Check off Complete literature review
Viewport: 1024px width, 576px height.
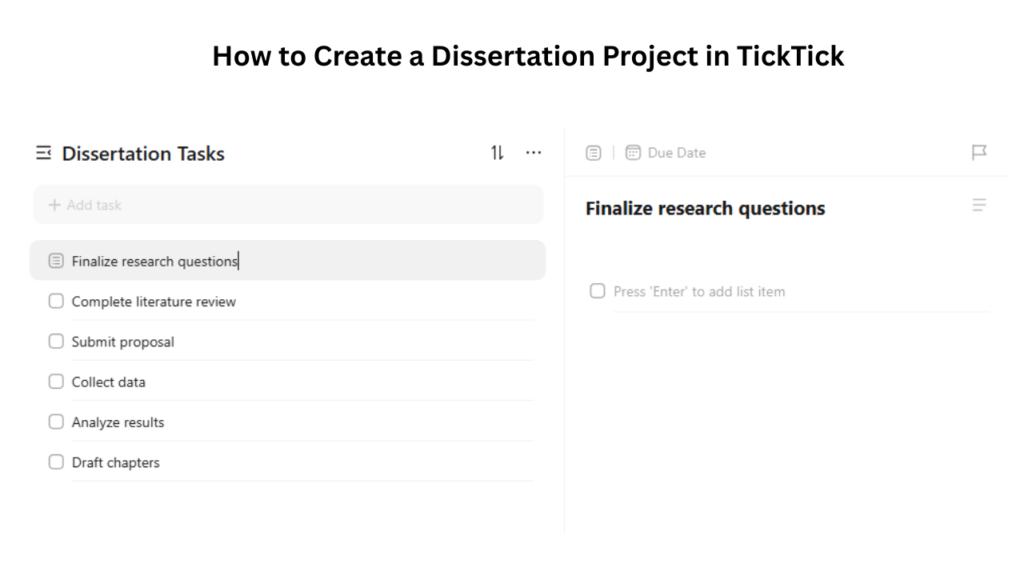(x=56, y=301)
